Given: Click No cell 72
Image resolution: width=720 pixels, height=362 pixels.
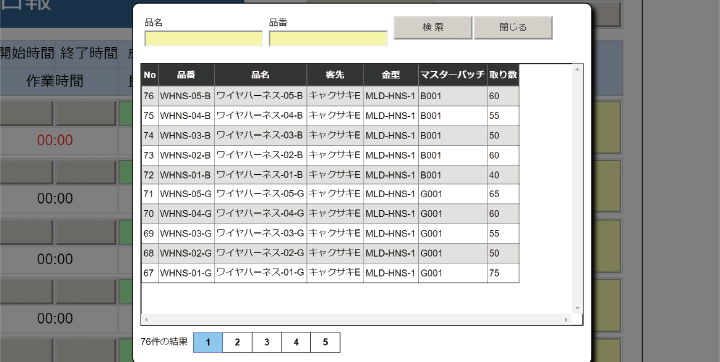Looking at the screenshot, I should [149, 175].
